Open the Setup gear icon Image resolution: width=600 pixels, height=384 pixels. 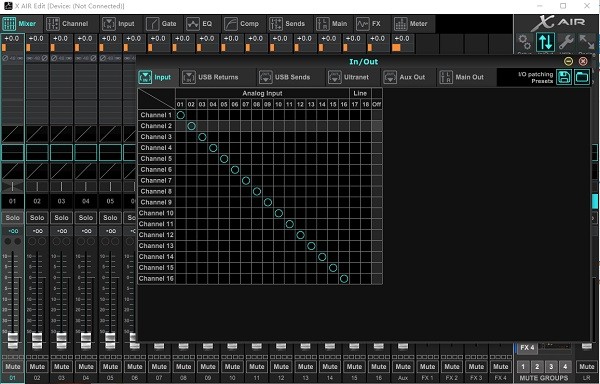point(525,42)
